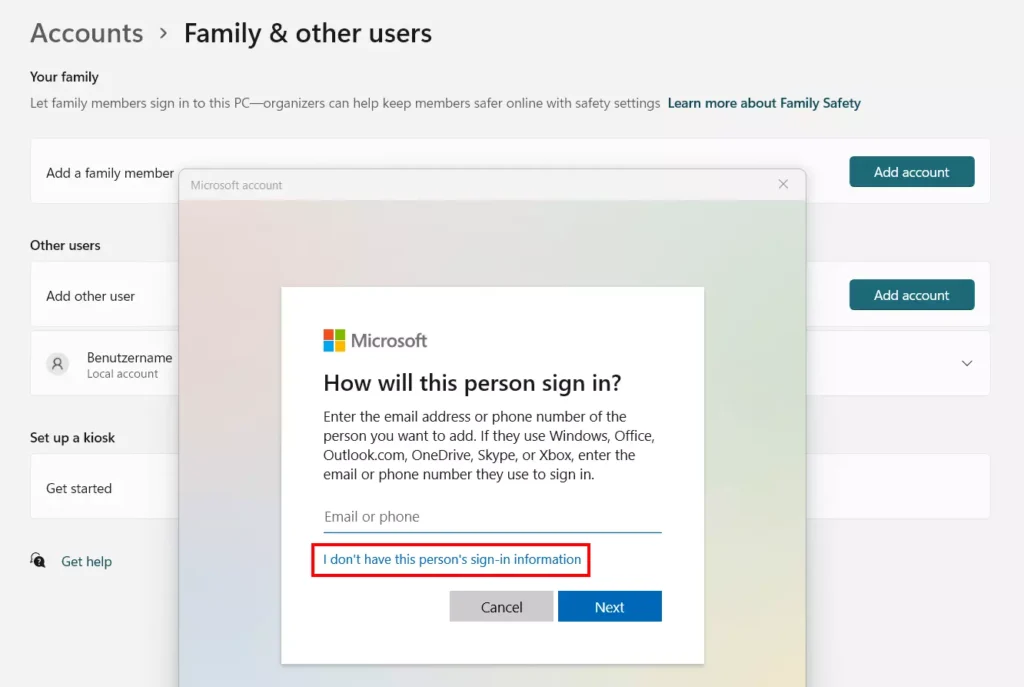Click Next in the sign-in dialog
This screenshot has width=1024, height=687.
[609, 607]
